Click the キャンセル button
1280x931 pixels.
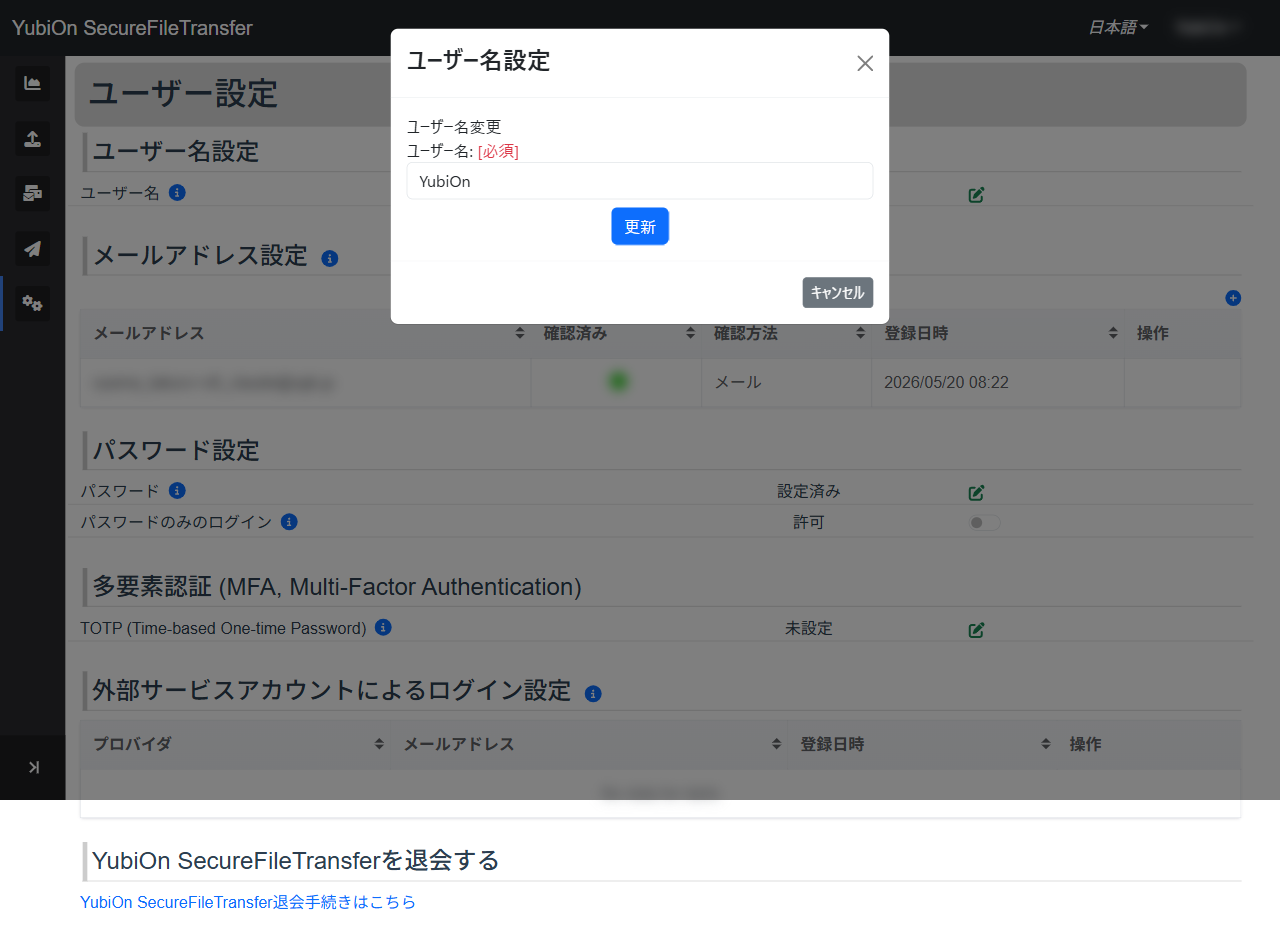[x=838, y=292]
